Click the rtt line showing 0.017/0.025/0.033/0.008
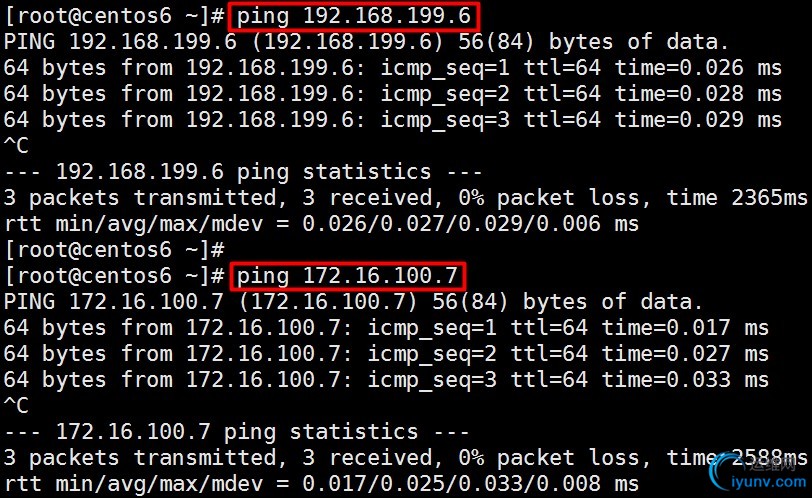The image size is (812, 498). 321,484
